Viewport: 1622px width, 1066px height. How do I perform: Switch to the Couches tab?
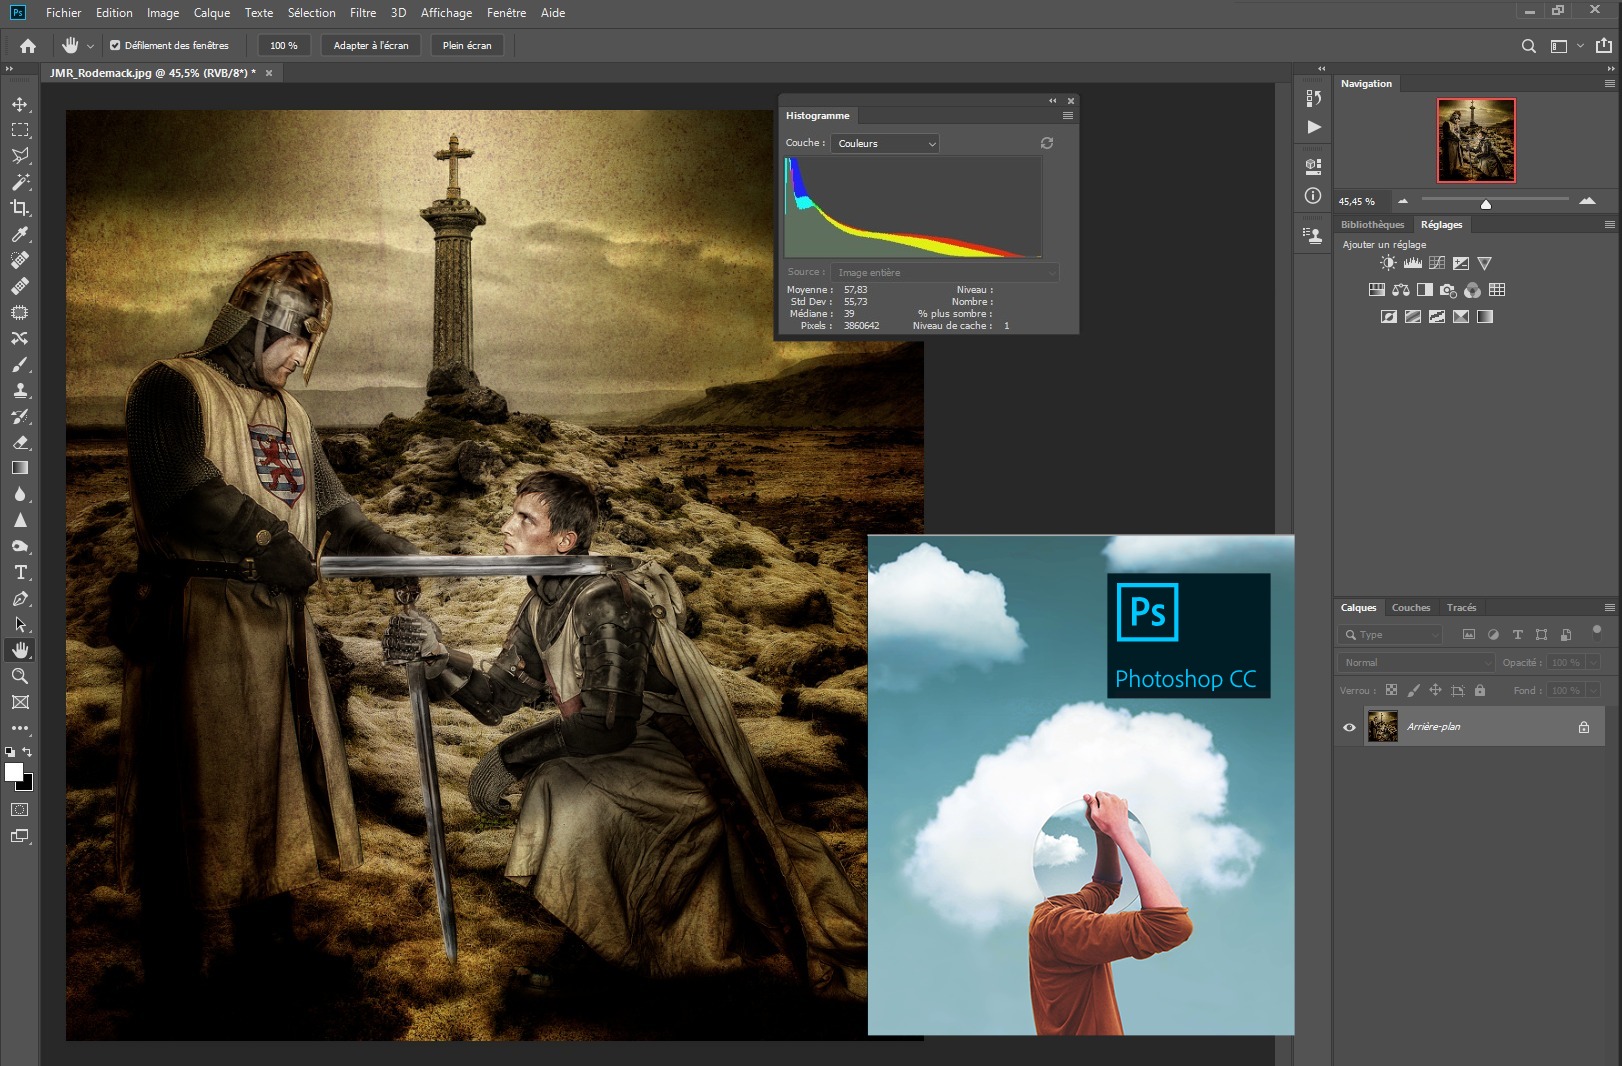tap(1410, 607)
